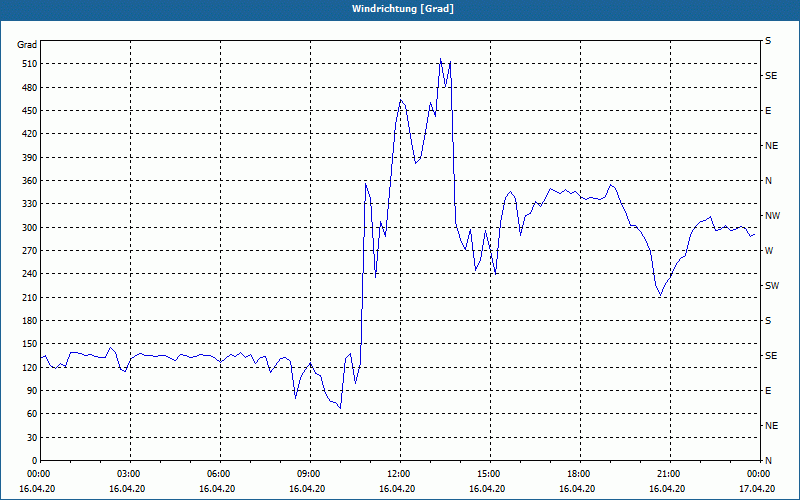Click the 420 axis tick label
800x500 pixels.
coord(30,134)
